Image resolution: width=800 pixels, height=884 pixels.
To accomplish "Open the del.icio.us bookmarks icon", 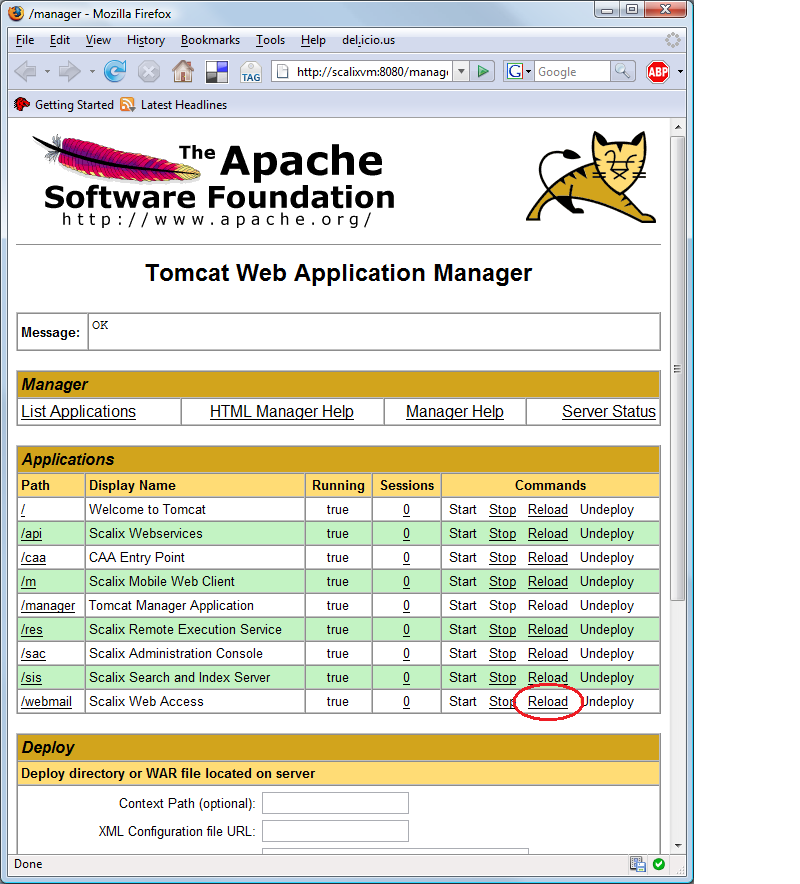I will (x=216, y=72).
